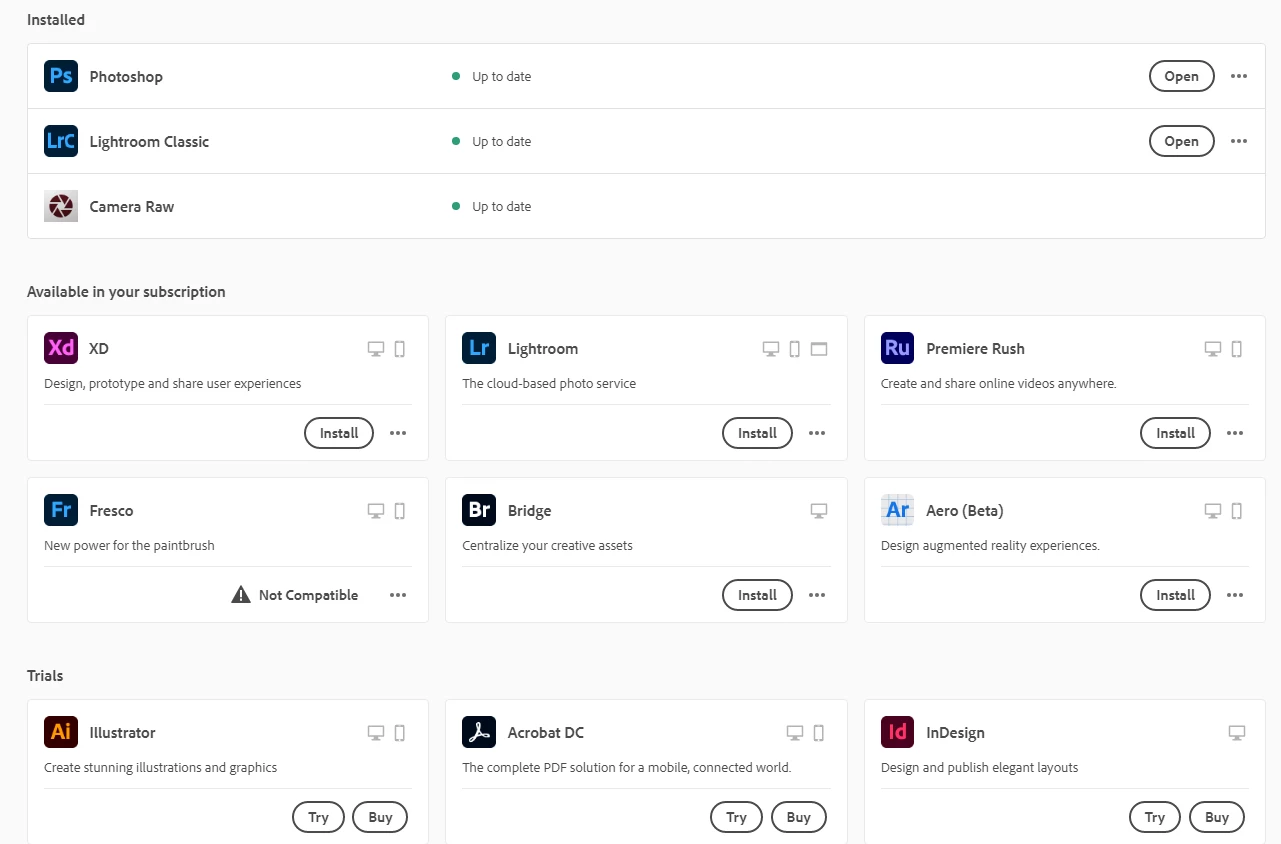Click the mobile platform icon on Illustrator card
1281x844 pixels.
(400, 733)
